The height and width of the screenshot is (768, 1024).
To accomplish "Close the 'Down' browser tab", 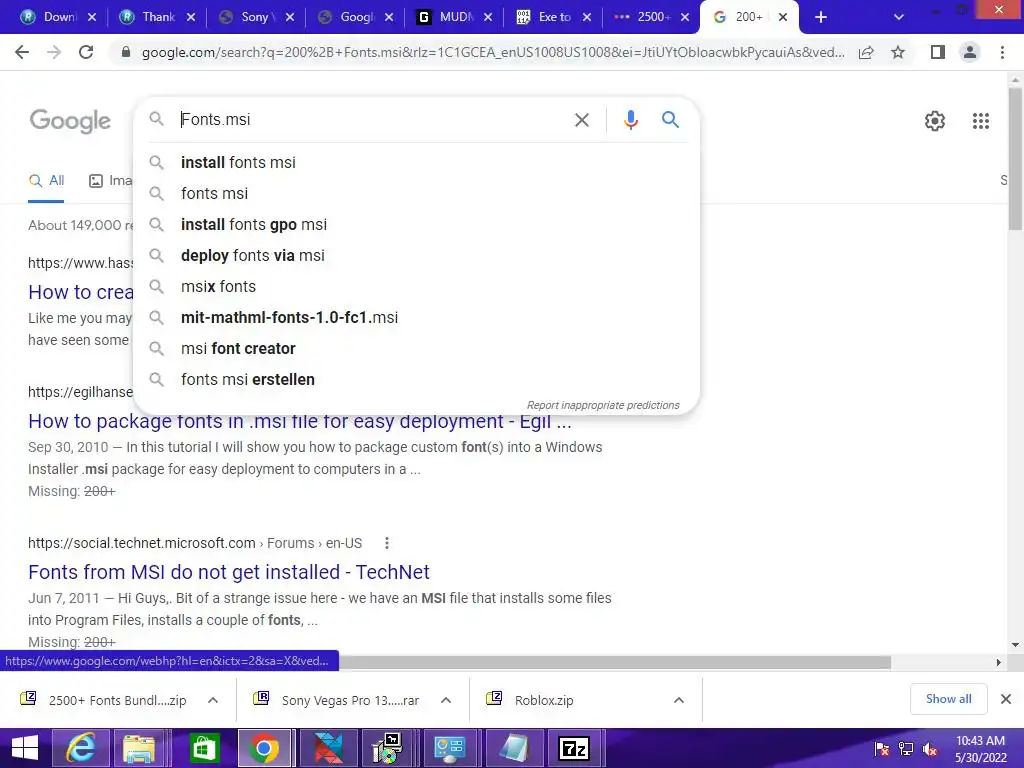I will coord(92,18).
